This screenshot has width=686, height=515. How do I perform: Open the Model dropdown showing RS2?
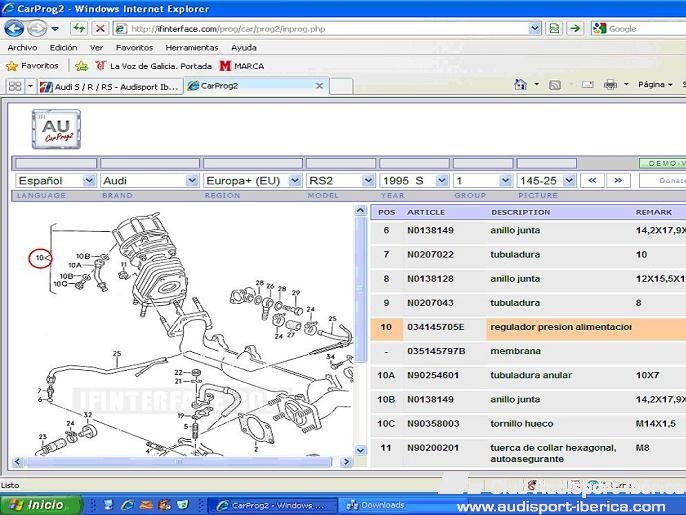tap(341, 180)
